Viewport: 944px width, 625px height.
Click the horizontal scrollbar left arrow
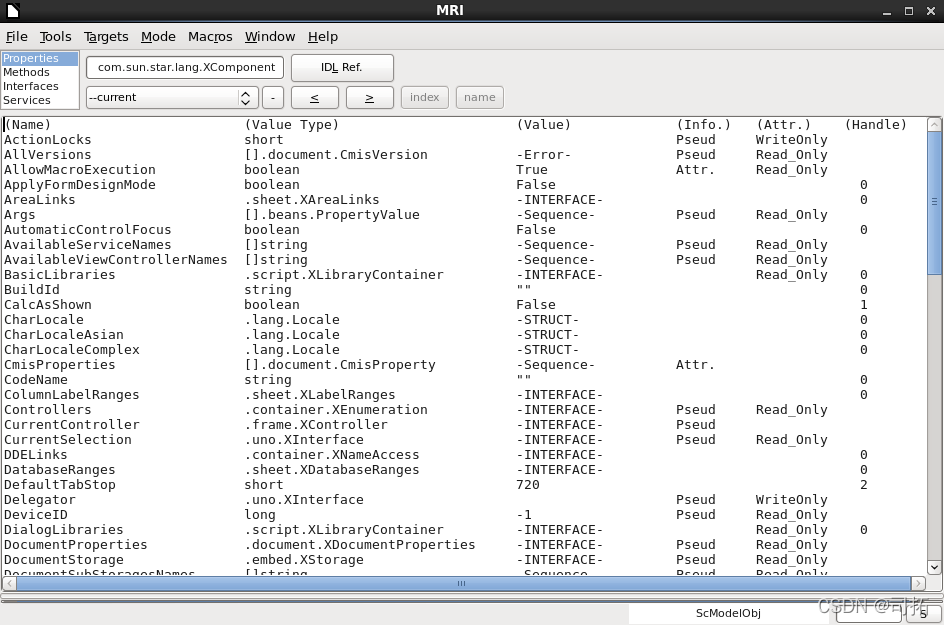click(x=9, y=583)
